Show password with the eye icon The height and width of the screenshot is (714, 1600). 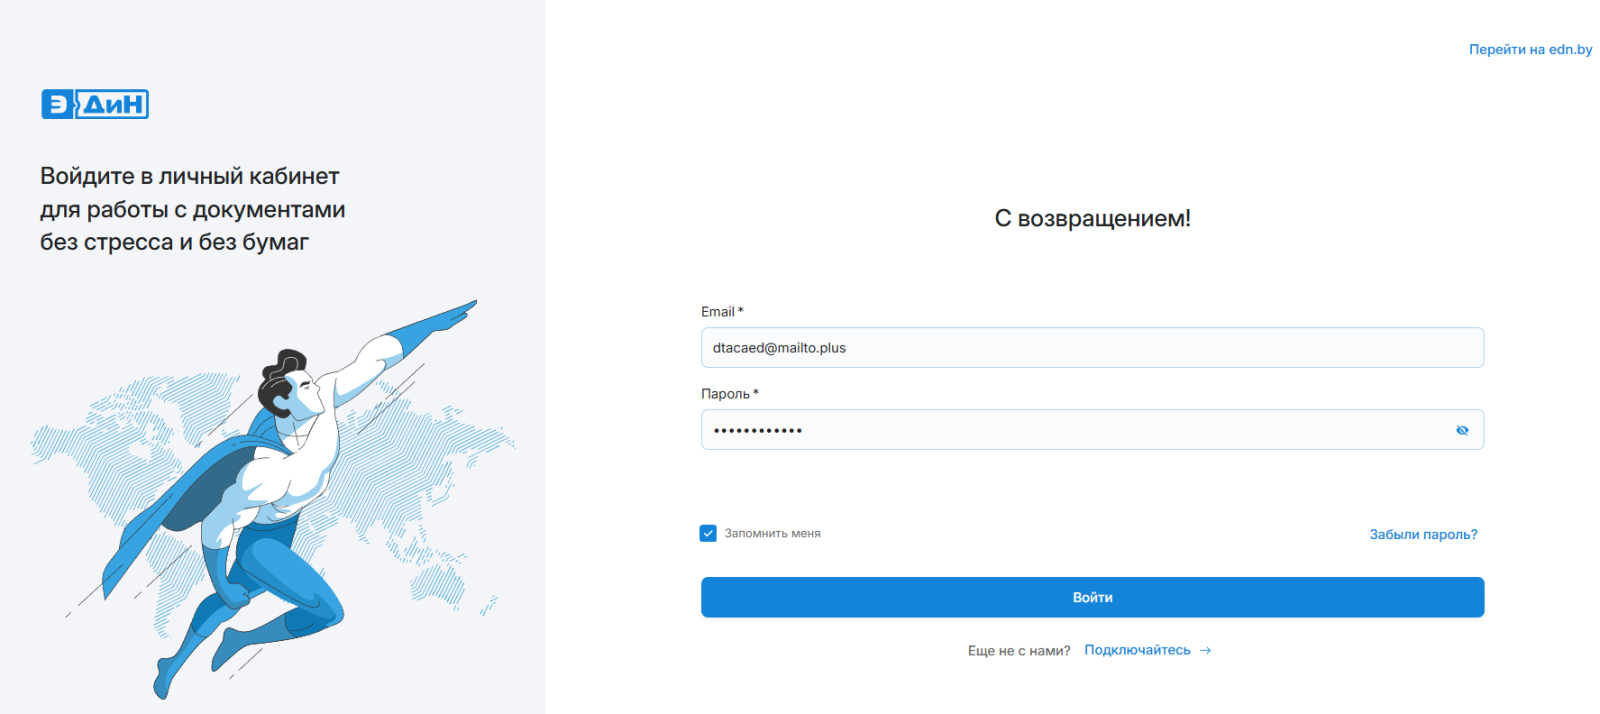[x=1462, y=430]
